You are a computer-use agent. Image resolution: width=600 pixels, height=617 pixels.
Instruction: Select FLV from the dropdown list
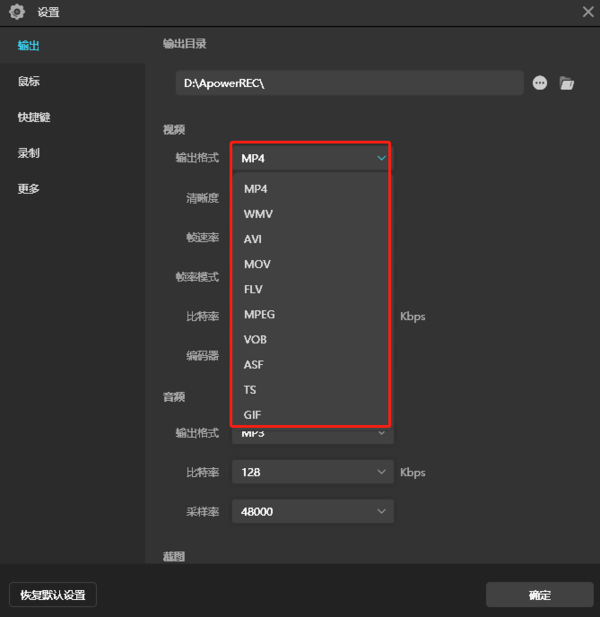tap(253, 289)
